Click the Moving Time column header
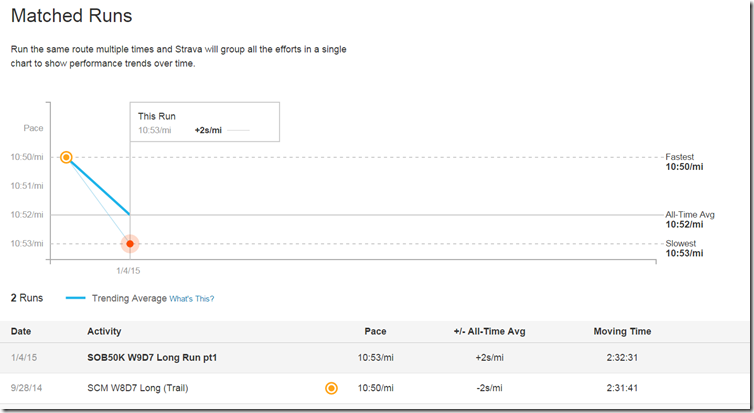Image resolution: width=754 pixels, height=413 pixels. (x=622, y=331)
